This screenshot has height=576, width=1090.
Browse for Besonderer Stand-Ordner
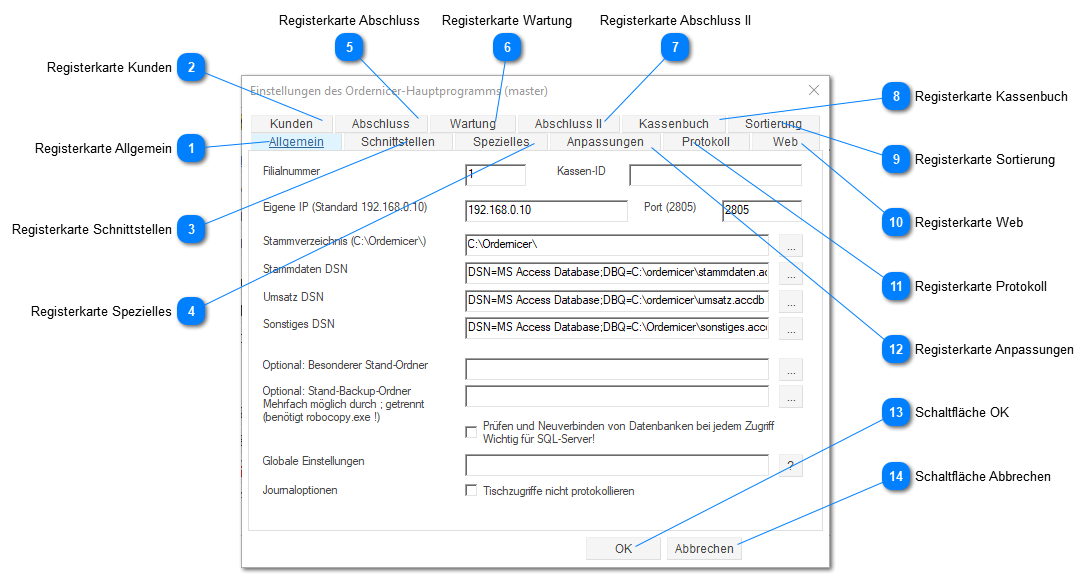point(790,369)
